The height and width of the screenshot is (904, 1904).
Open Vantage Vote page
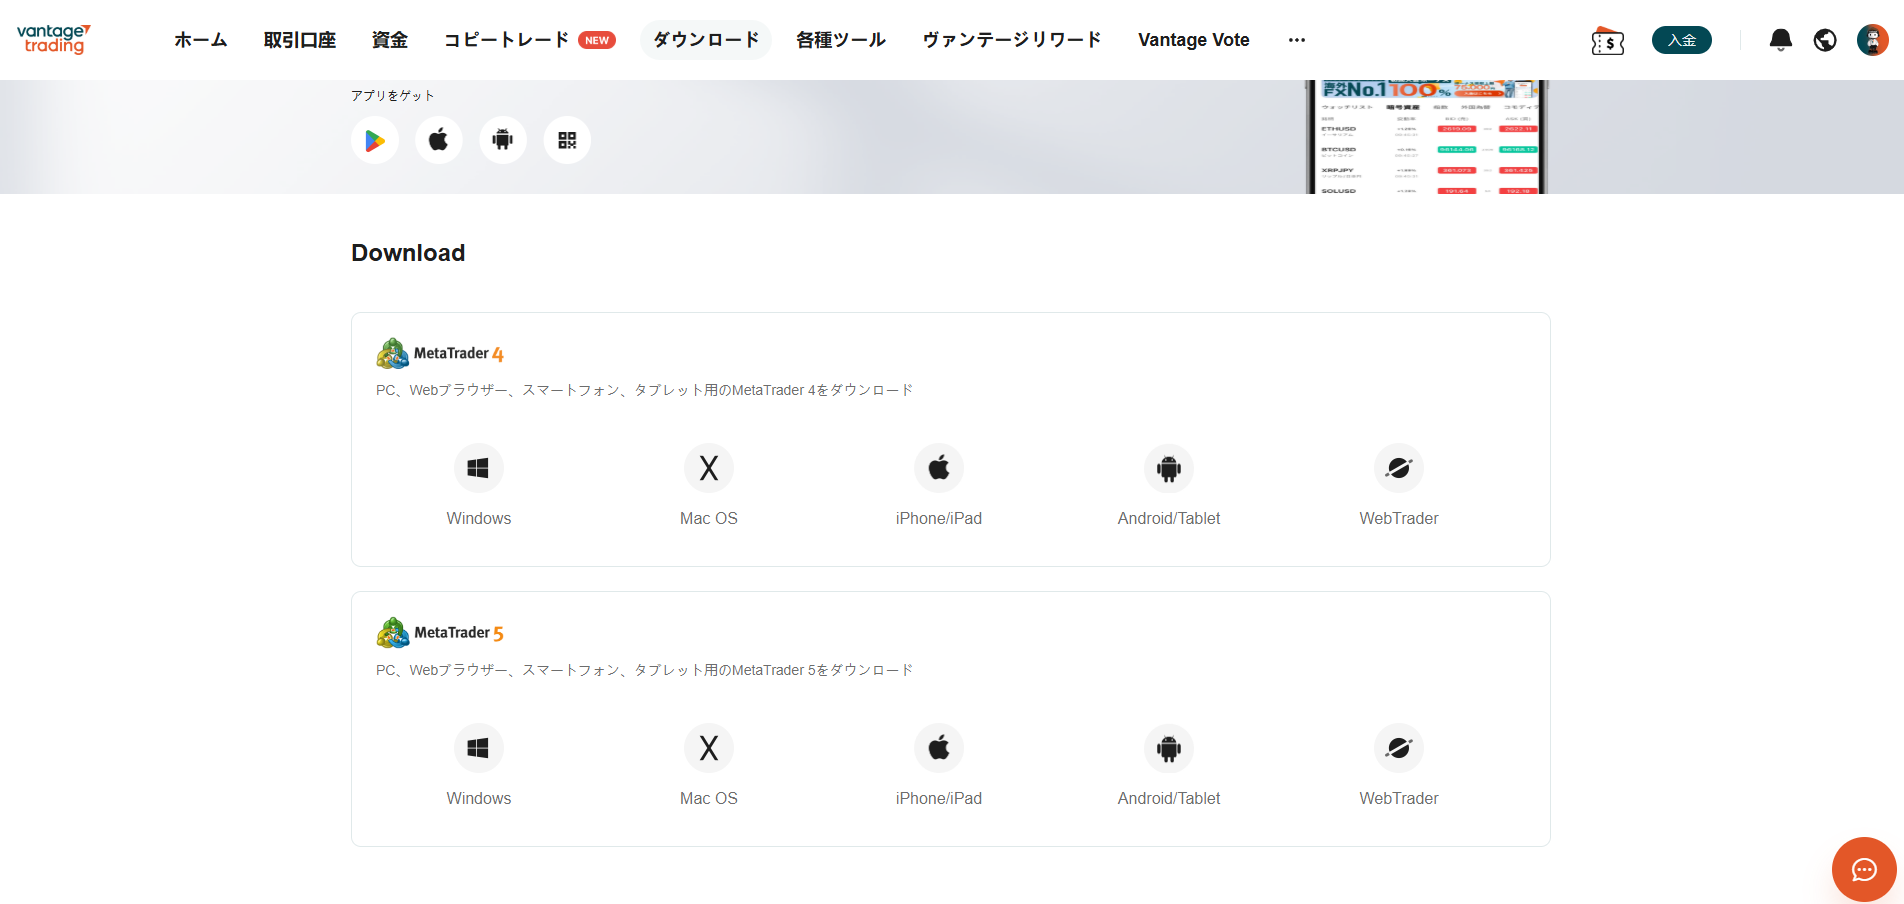pyautogui.click(x=1193, y=40)
